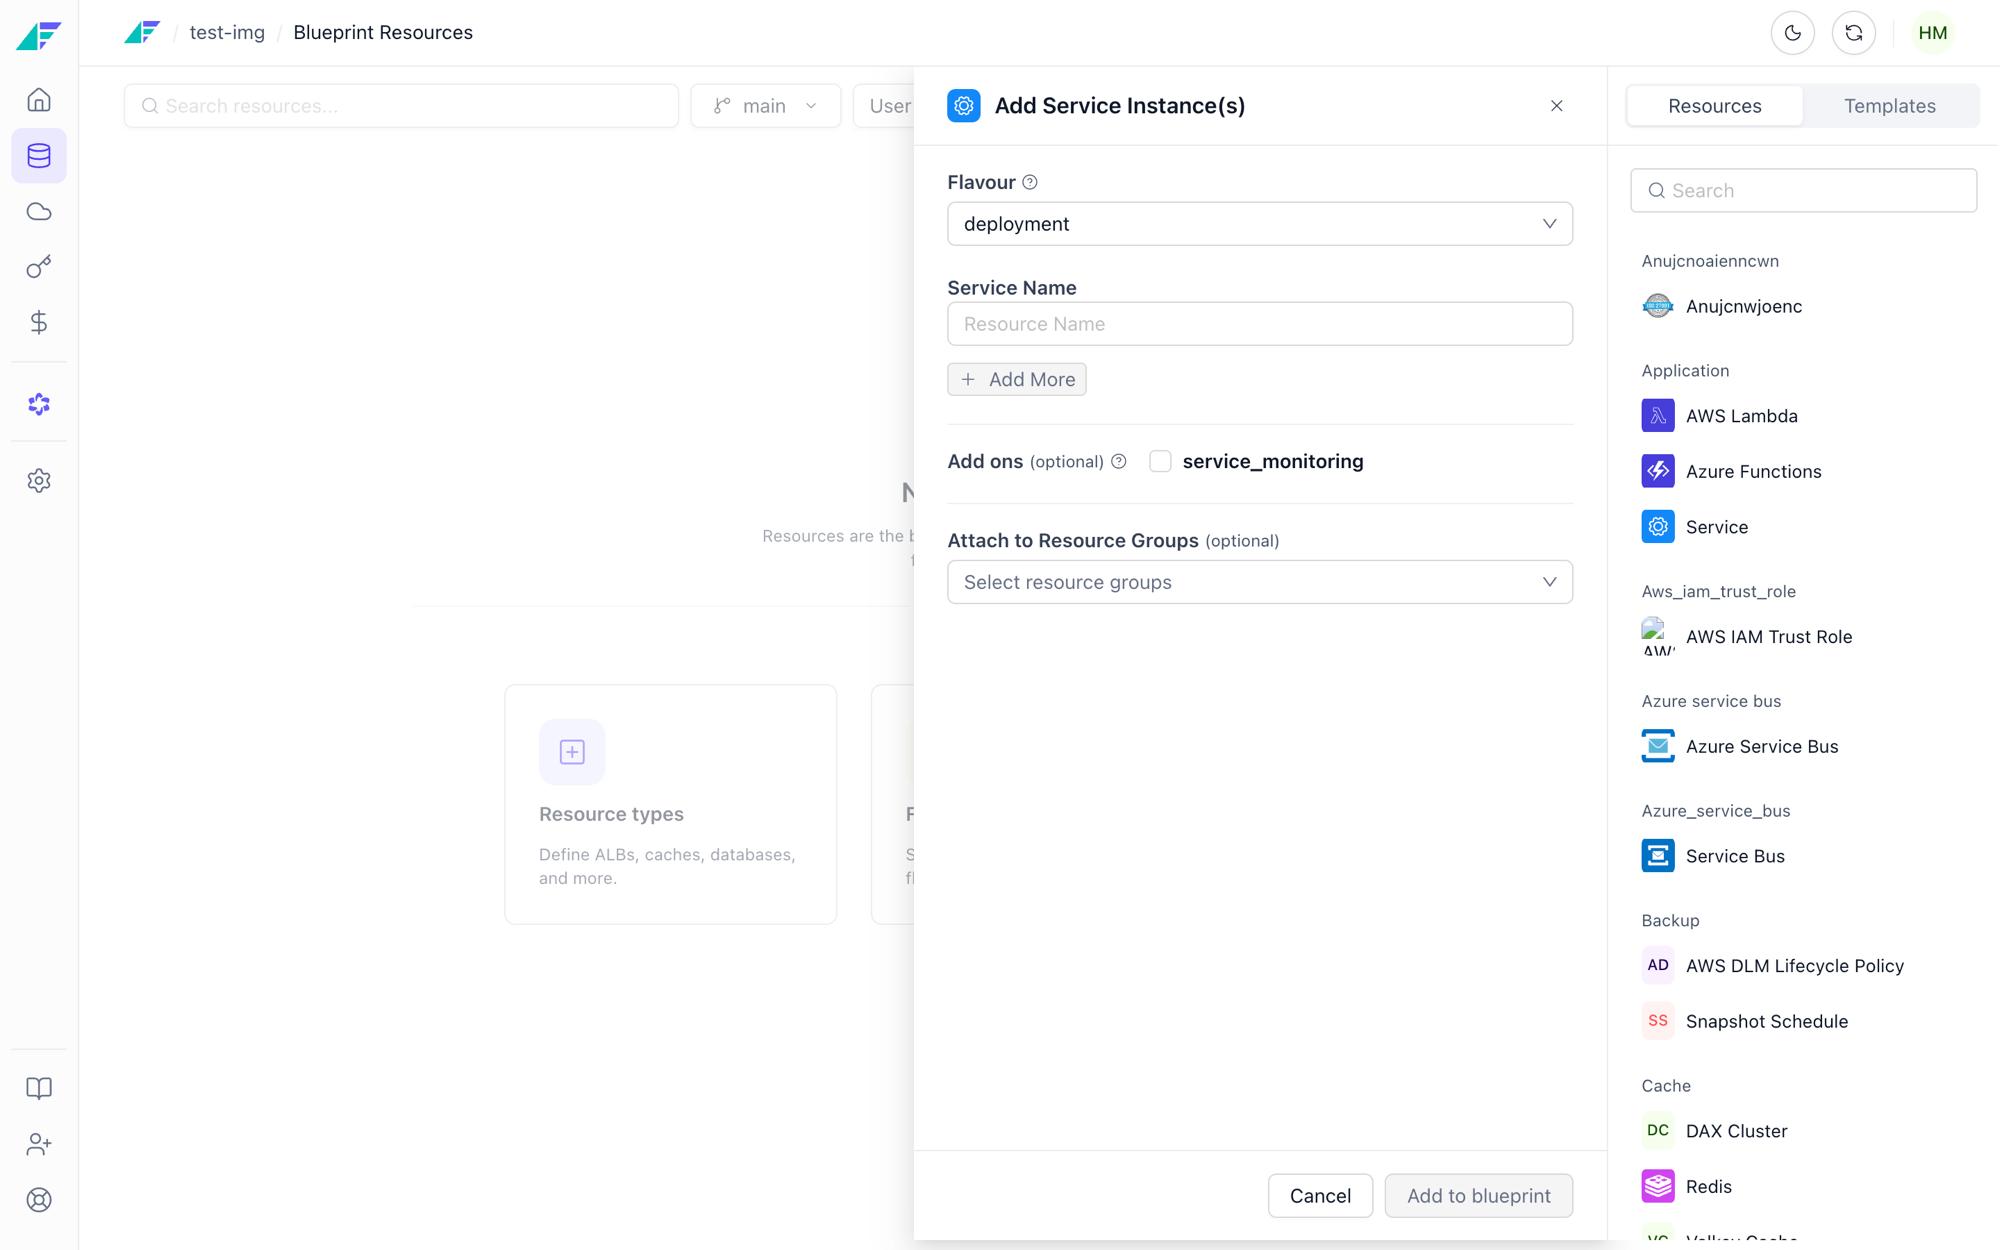Click the breadcrumb project logo icon

pos(142,33)
